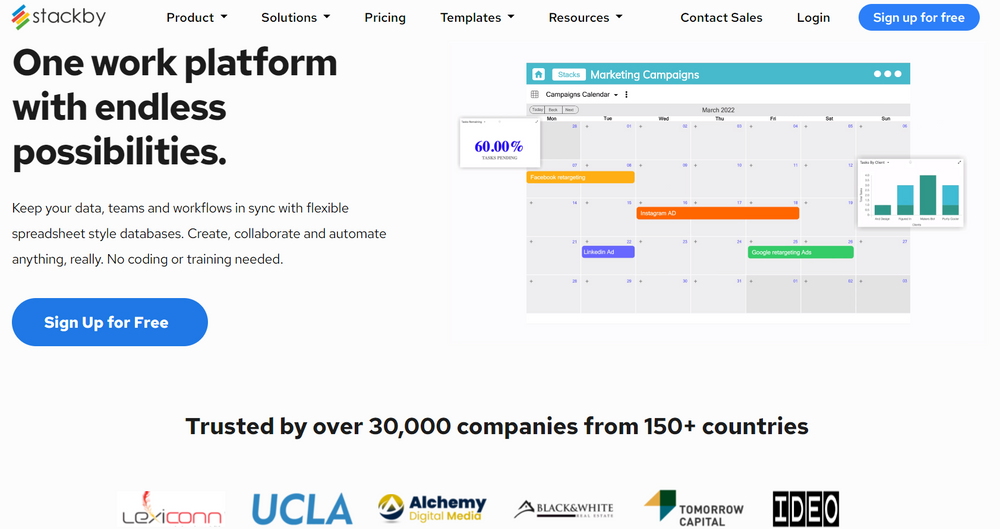This screenshot has height=529, width=1000.
Task: Open the Templates dropdown
Action: [477, 17]
